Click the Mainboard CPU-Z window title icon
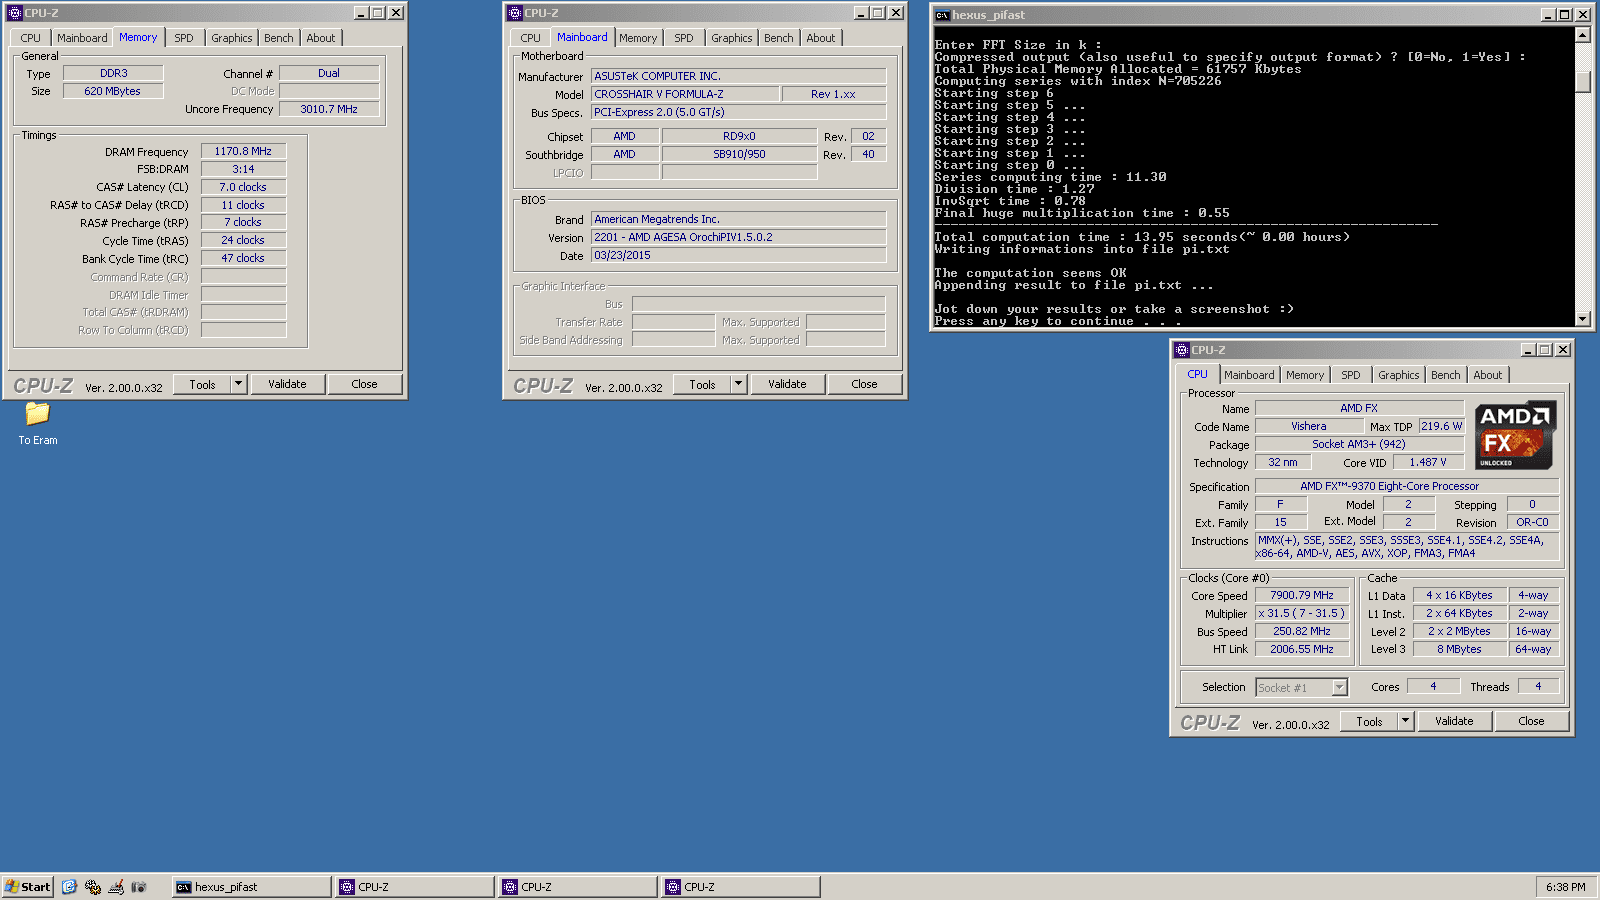Viewport: 1600px width, 900px height. pyautogui.click(x=515, y=13)
